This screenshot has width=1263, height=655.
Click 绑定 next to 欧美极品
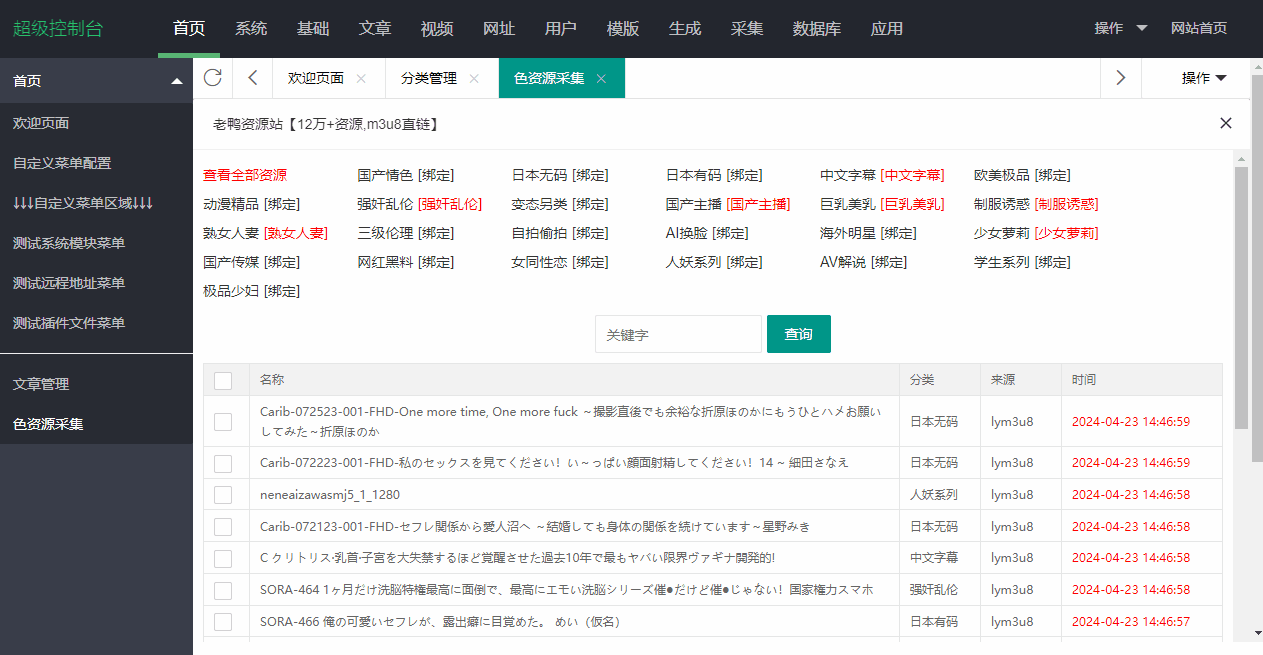(1052, 175)
